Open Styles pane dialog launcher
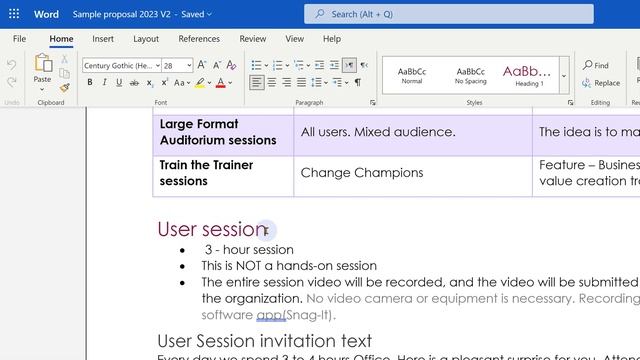The height and width of the screenshot is (360, 640). (570, 103)
